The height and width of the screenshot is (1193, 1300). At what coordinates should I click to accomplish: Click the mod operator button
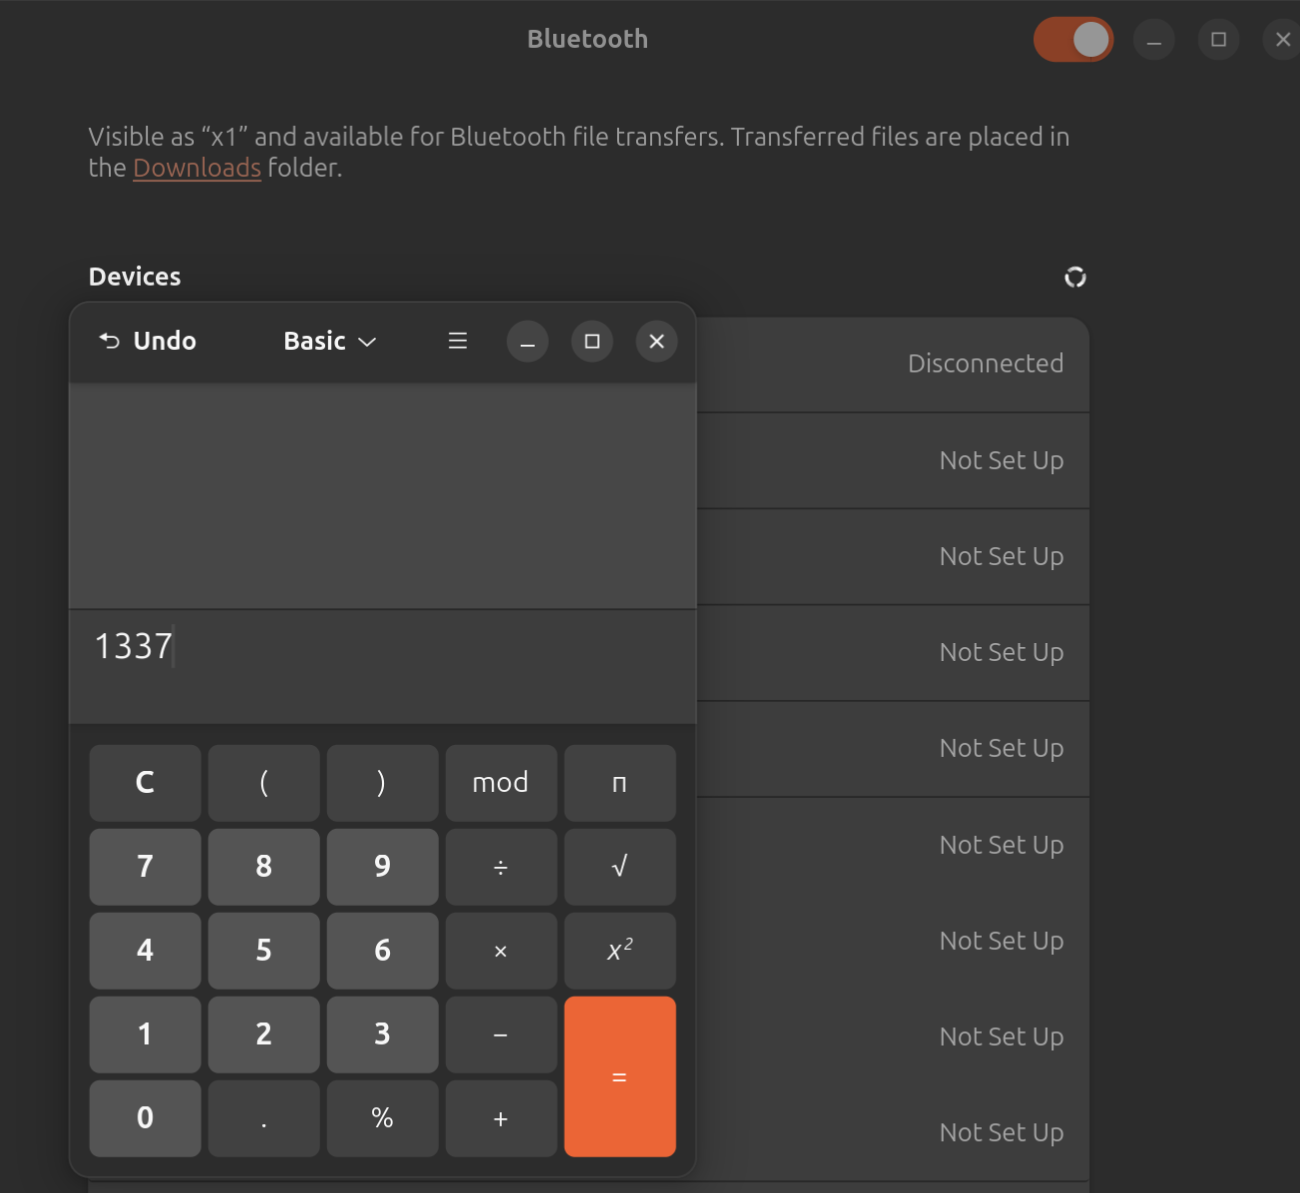[x=500, y=783]
